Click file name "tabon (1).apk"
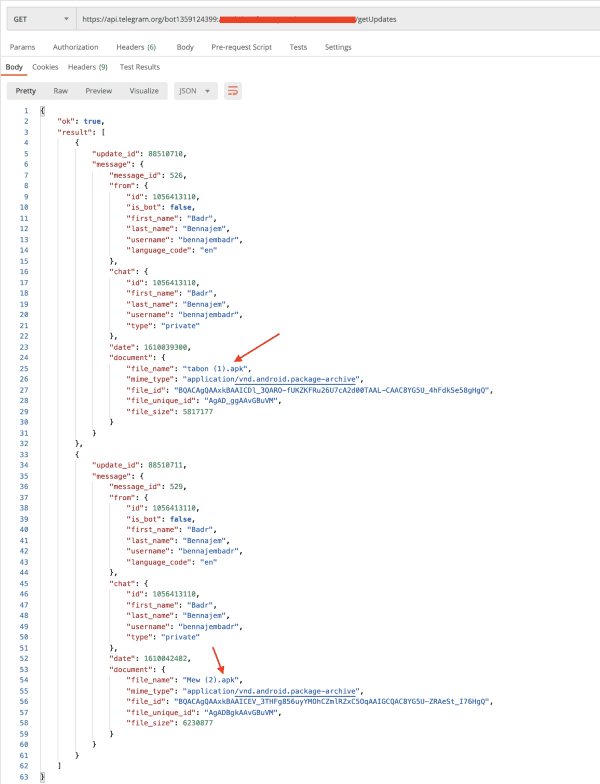This screenshot has width=600, height=784. [x=216, y=368]
